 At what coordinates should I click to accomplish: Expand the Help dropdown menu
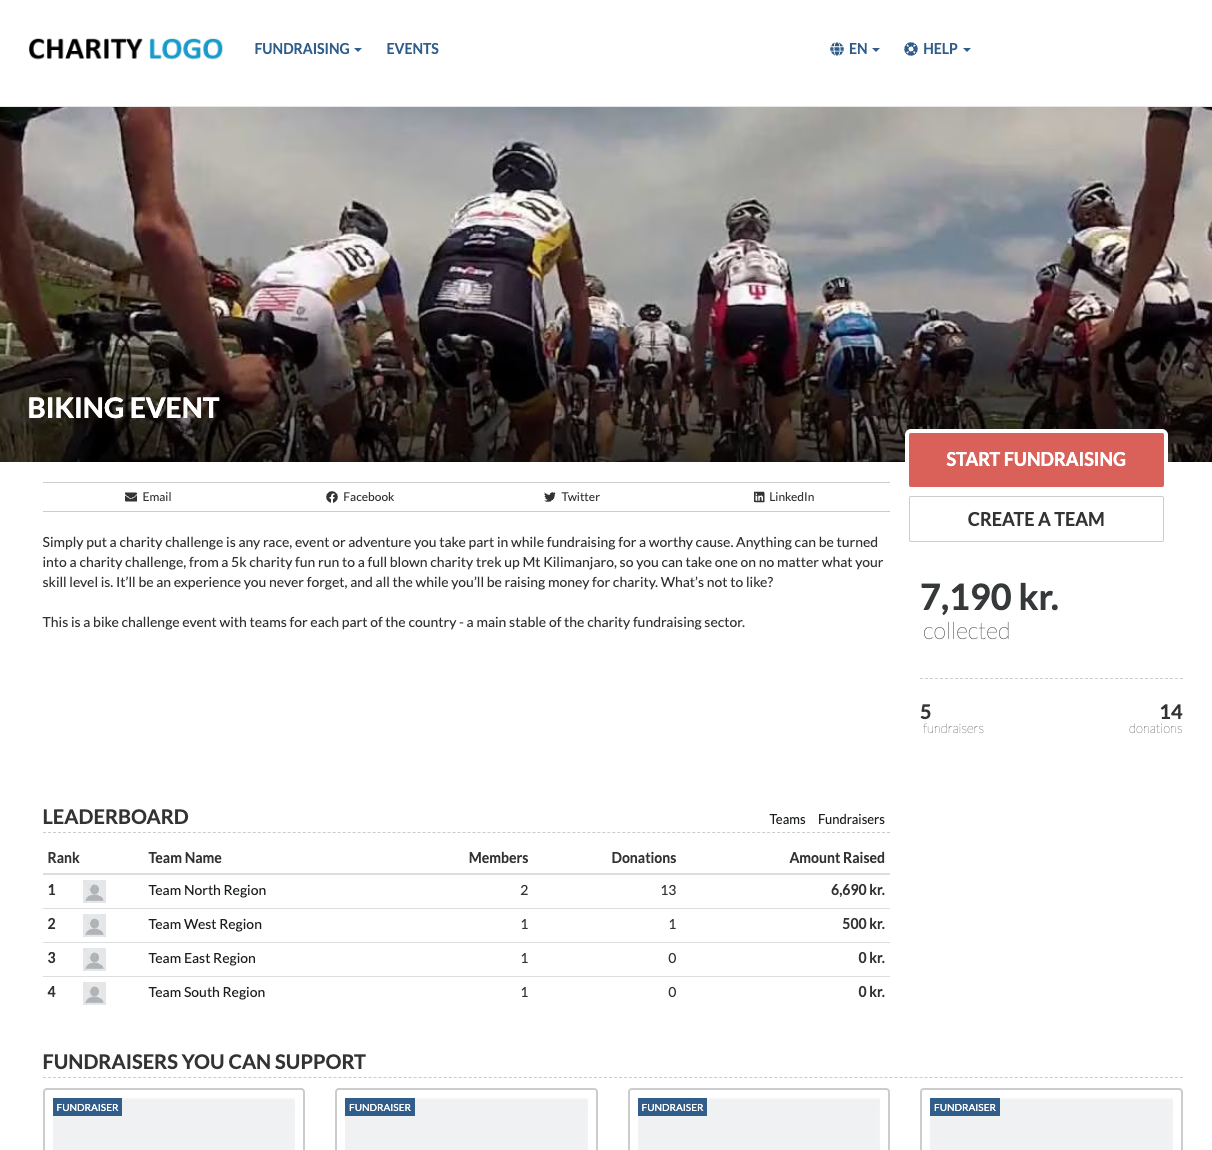click(937, 49)
